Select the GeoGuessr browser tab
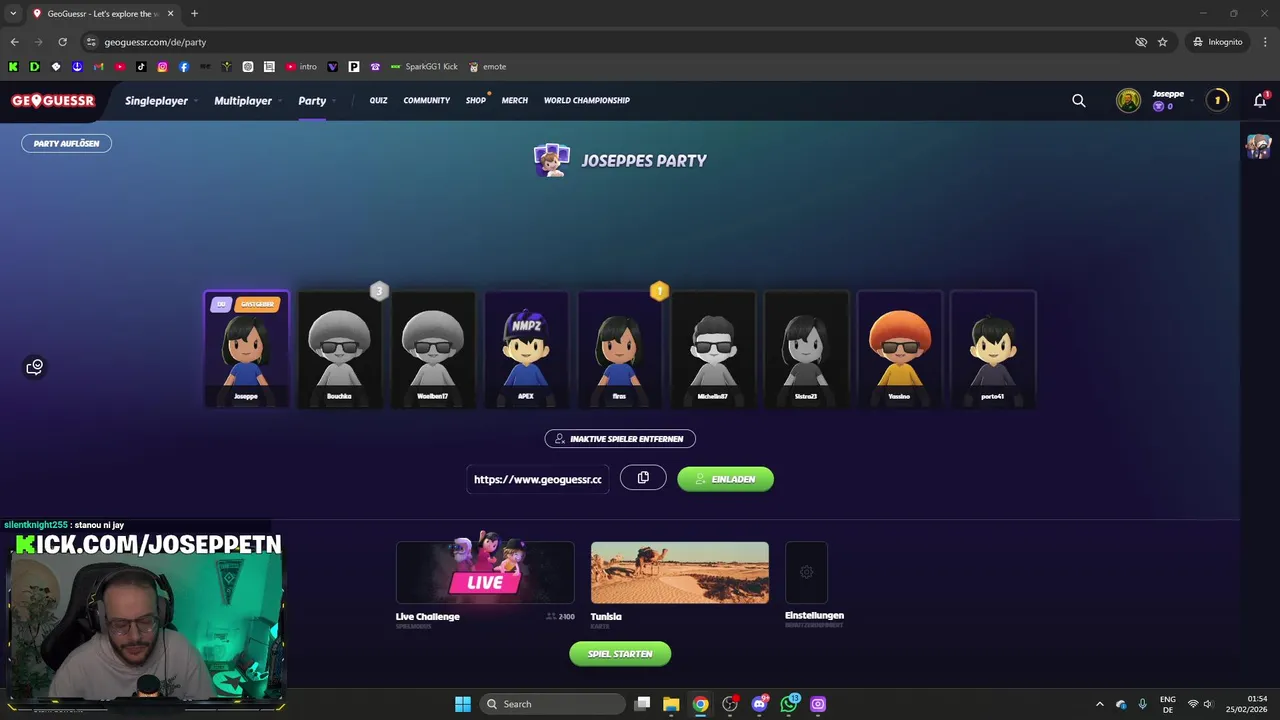1280x720 pixels. 103,13
